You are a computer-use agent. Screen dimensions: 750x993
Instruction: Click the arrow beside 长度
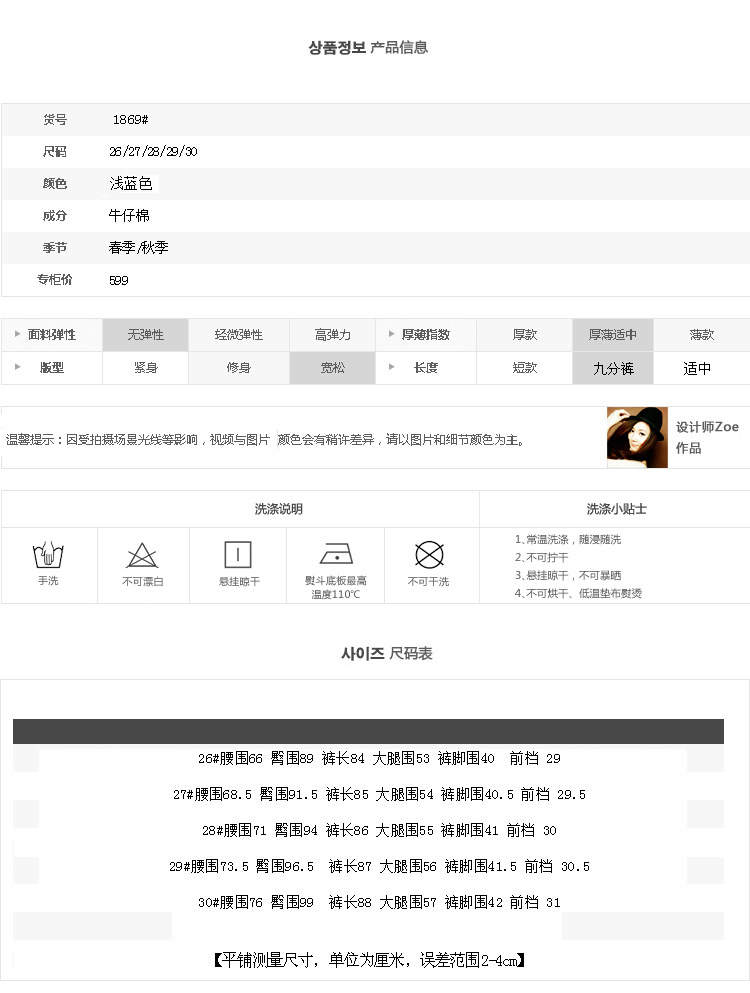coord(391,367)
